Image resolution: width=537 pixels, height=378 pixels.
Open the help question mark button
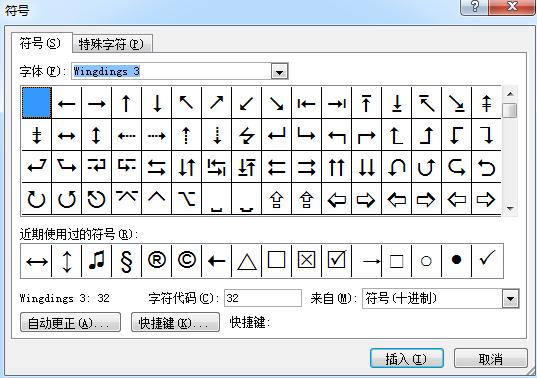coord(475,7)
